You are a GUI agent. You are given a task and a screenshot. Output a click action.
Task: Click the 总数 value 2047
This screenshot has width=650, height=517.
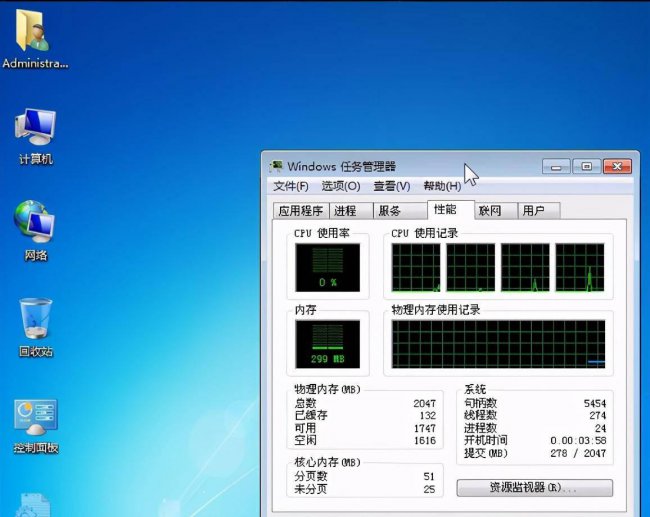(424, 403)
